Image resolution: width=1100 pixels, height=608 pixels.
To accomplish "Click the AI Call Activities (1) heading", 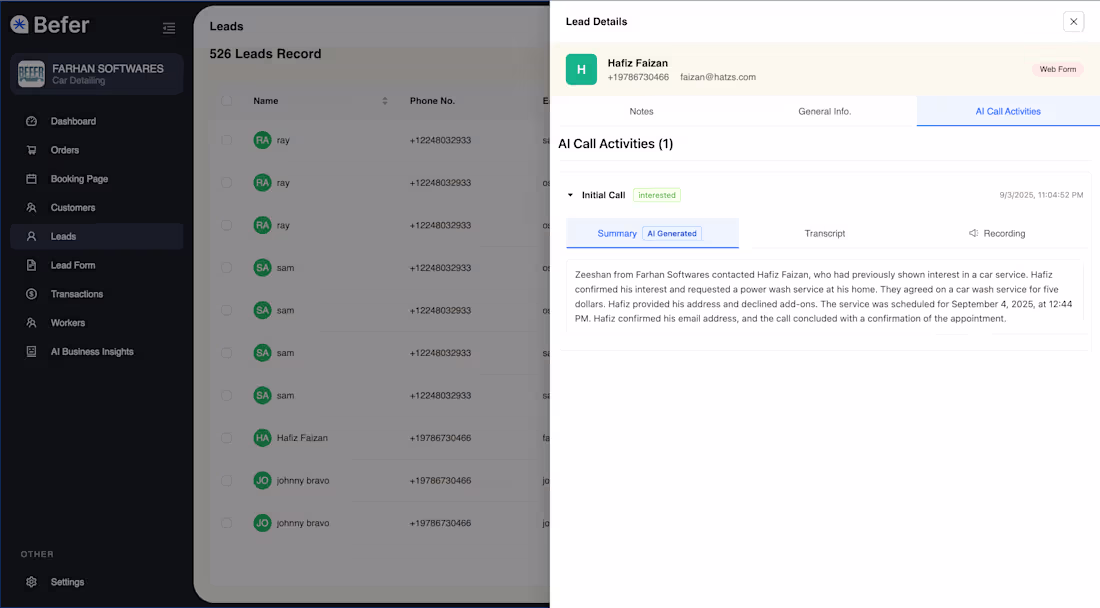I will tap(615, 144).
